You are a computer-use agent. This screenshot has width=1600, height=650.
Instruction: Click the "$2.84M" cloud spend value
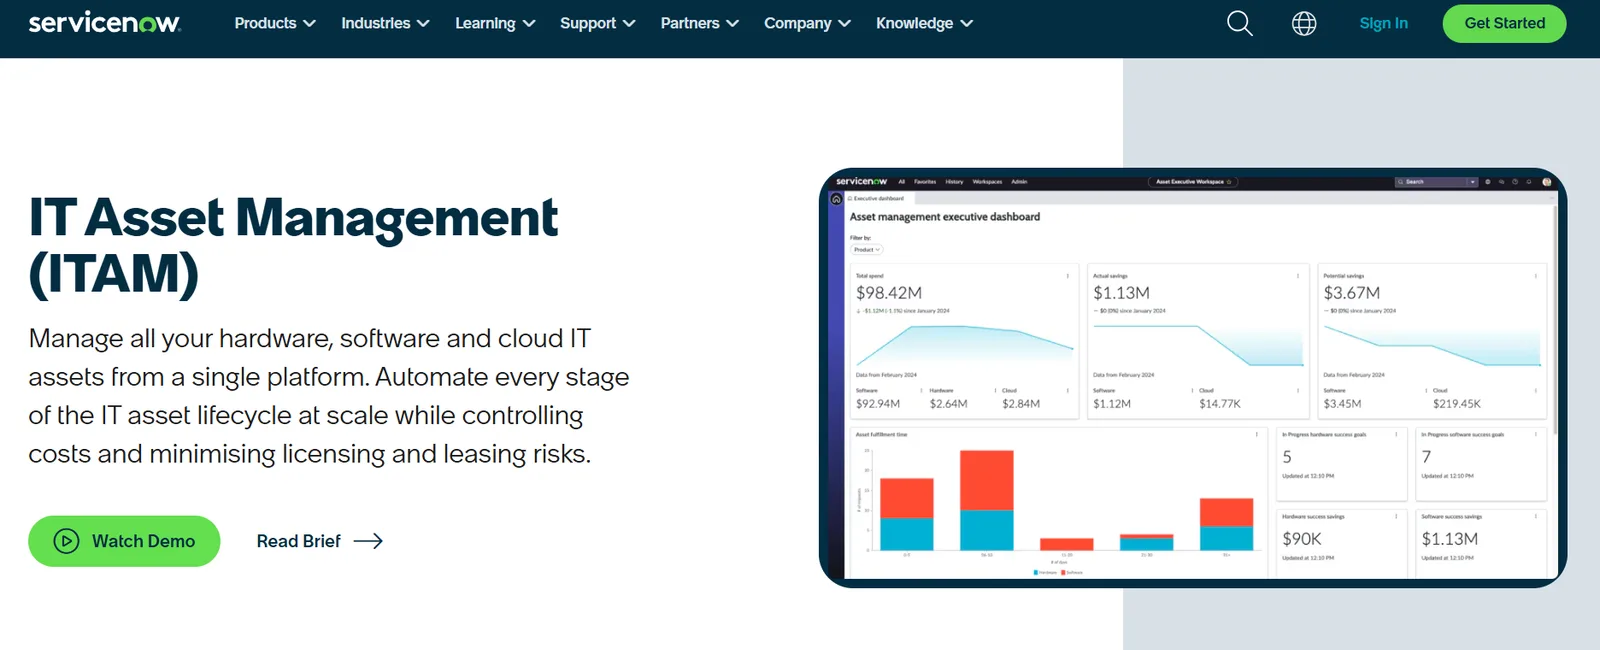click(x=1021, y=404)
